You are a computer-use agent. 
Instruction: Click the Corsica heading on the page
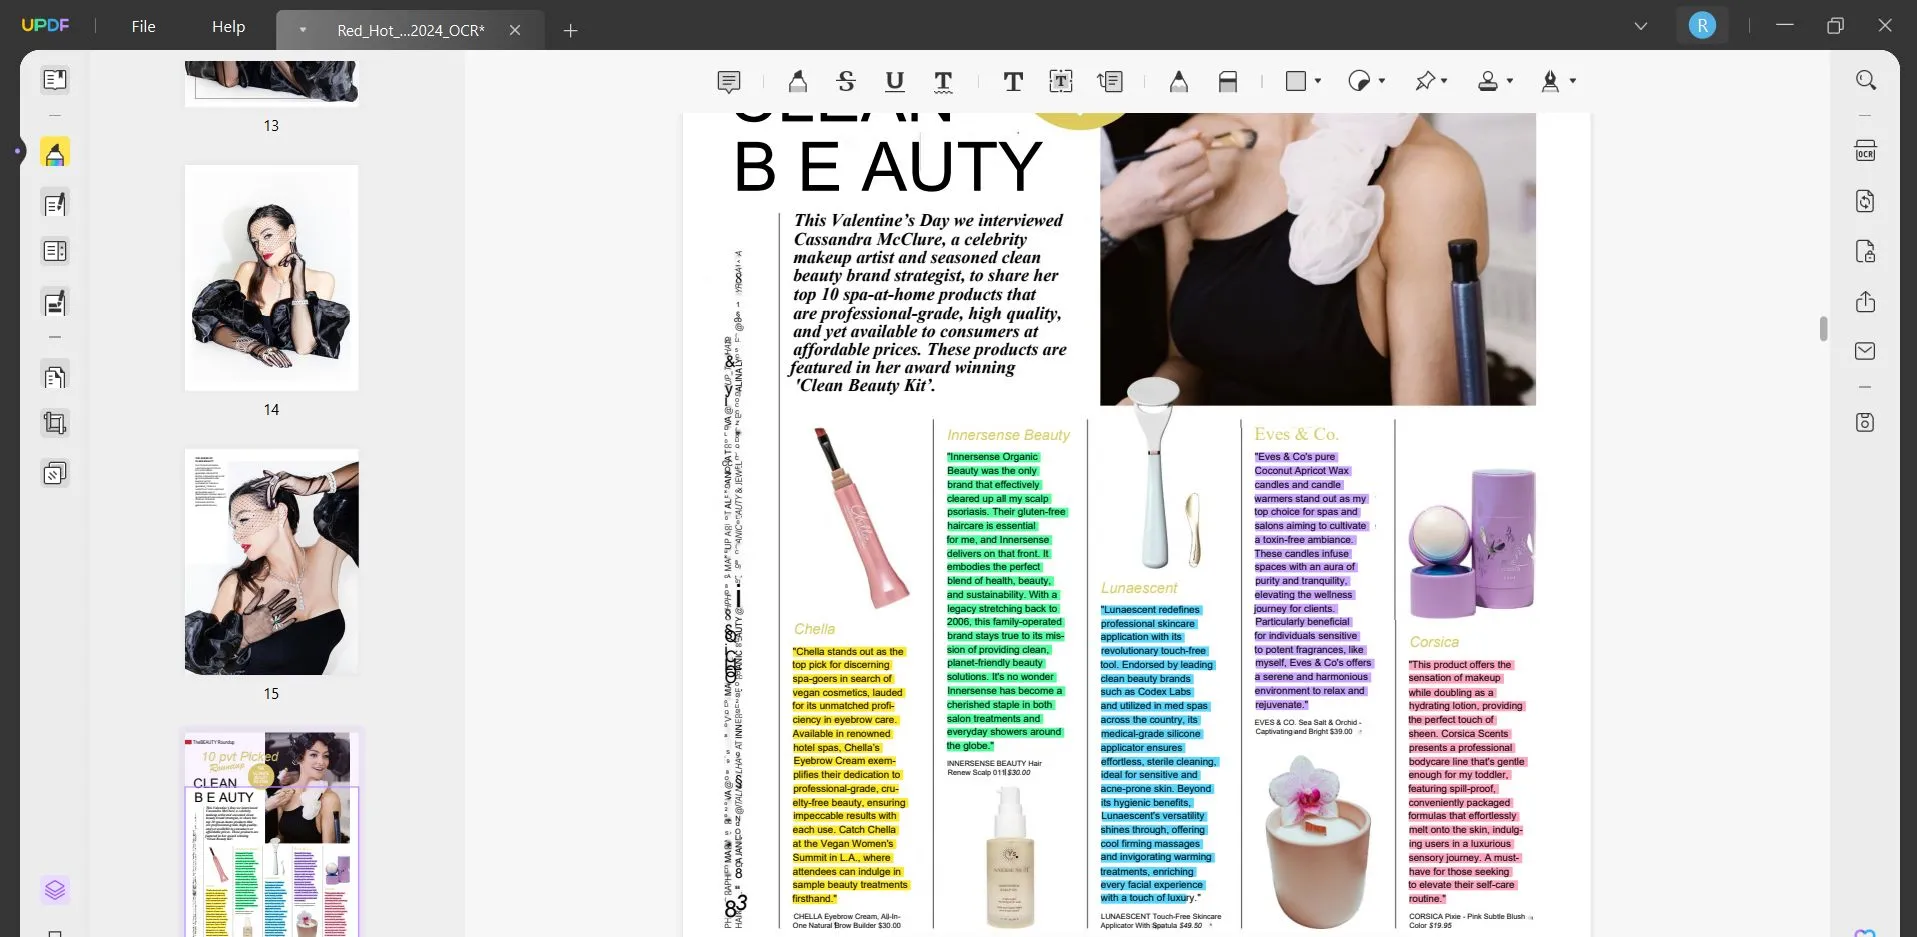(1434, 642)
